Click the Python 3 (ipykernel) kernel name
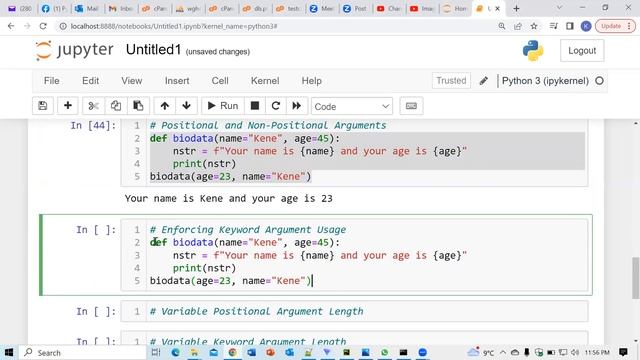 click(545, 81)
